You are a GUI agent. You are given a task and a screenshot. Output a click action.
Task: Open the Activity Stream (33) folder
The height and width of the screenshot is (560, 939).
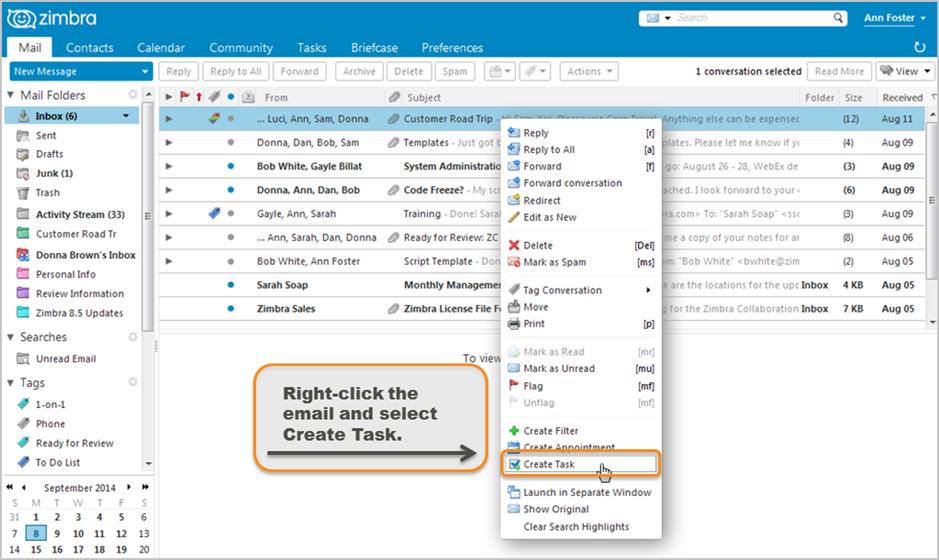click(80, 214)
